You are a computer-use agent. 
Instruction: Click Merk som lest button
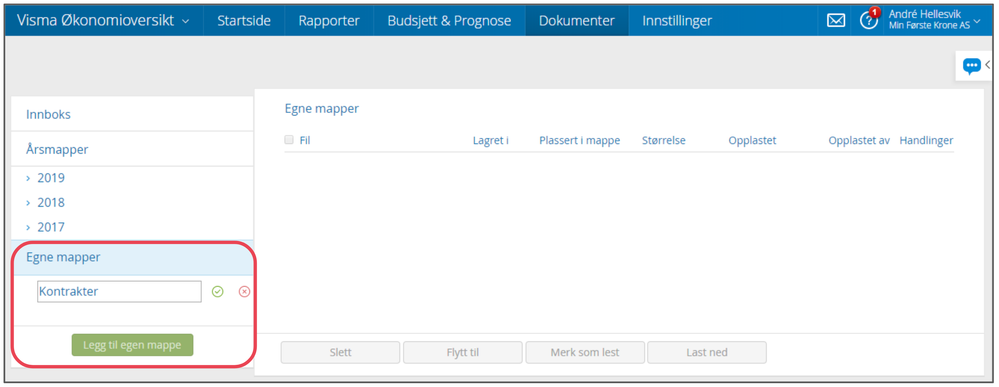click(x=585, y=353)
